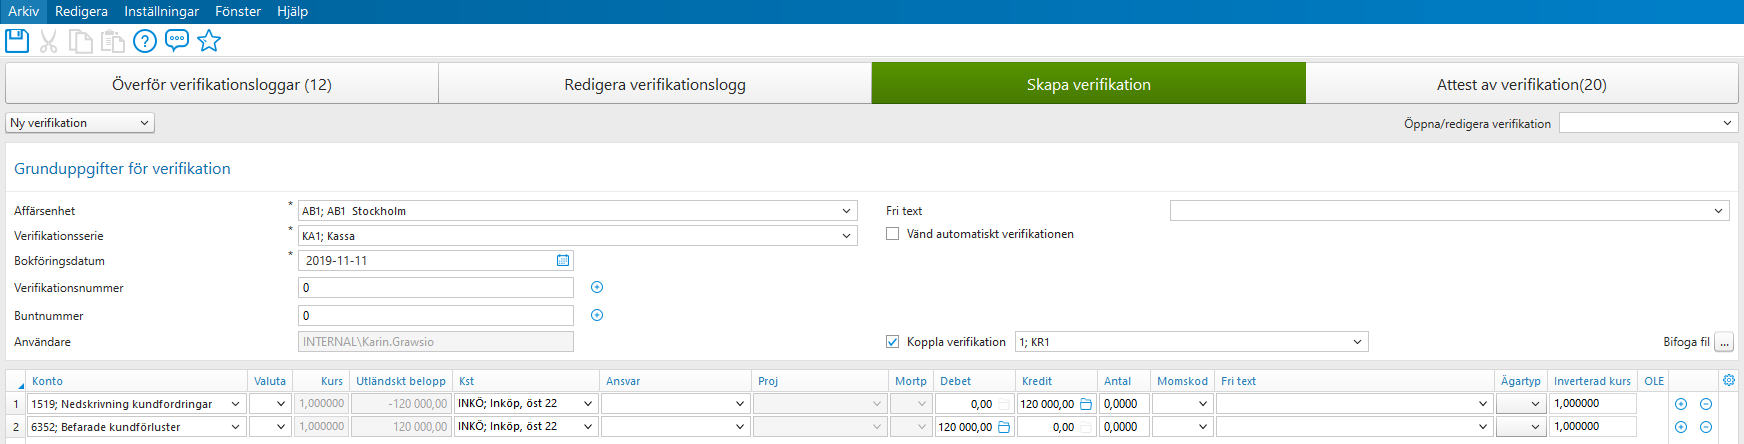The width and height of the screenshot is (1744, 444).
Task: Open Valuta dropdown in row 1
Action: 281,404
